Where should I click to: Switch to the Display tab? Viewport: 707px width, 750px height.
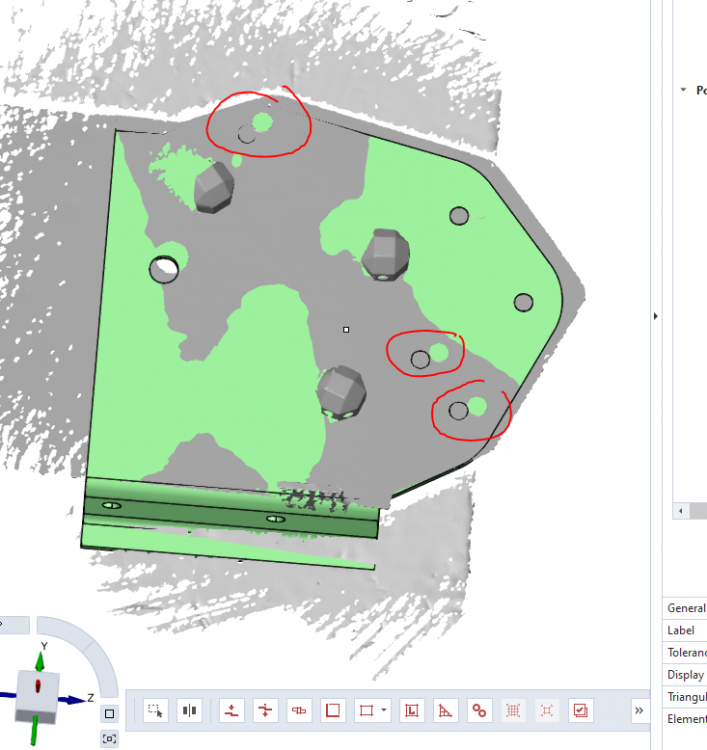[686, 674]
